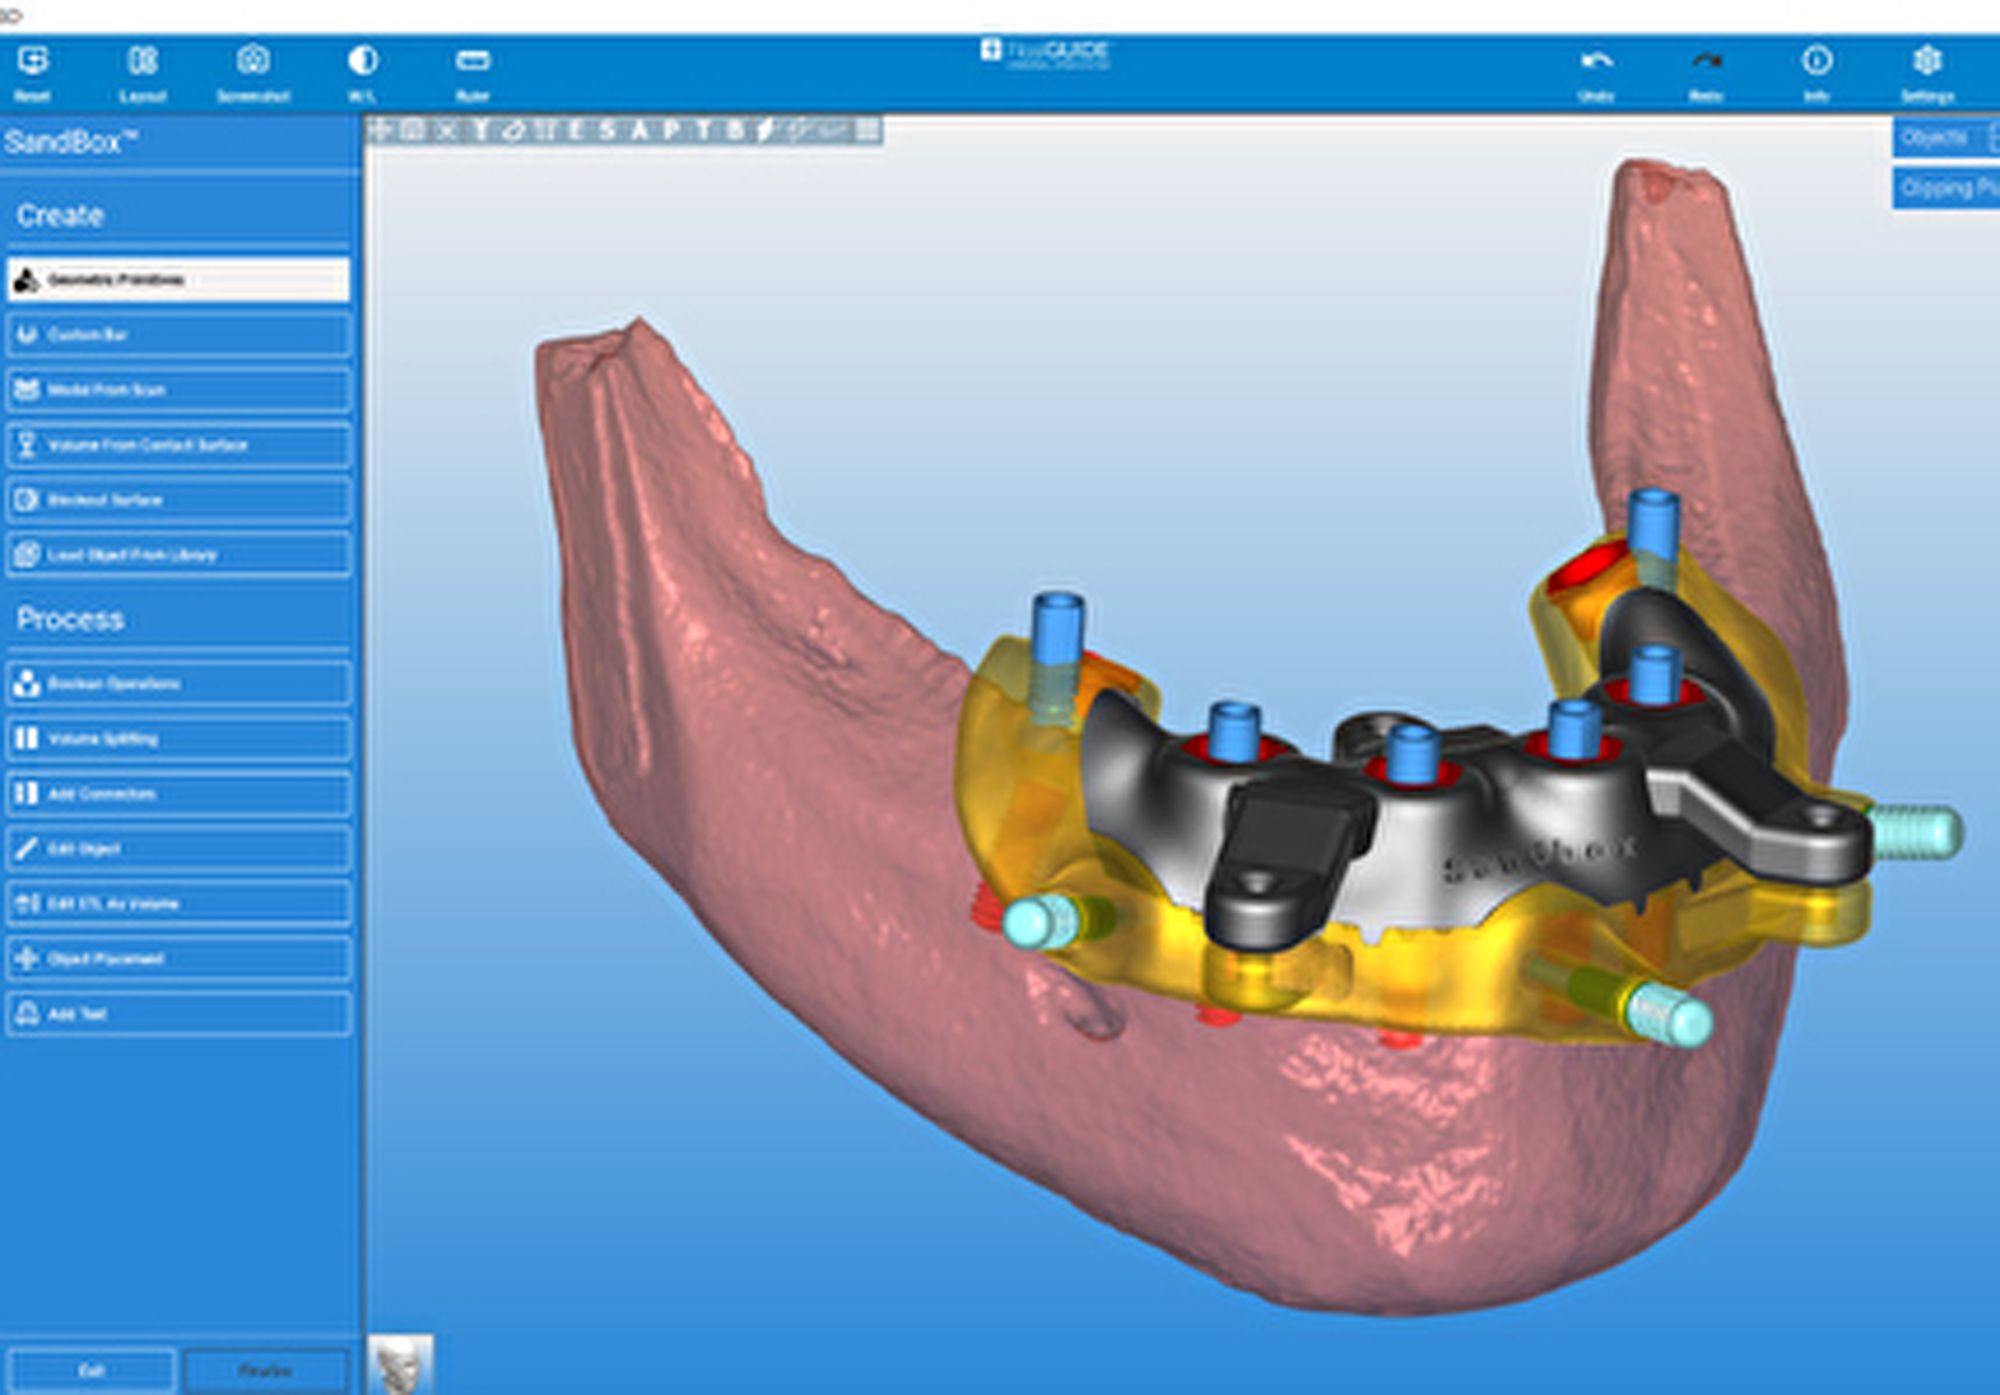Open the Settings gear icon

(x=1927, y=62)
